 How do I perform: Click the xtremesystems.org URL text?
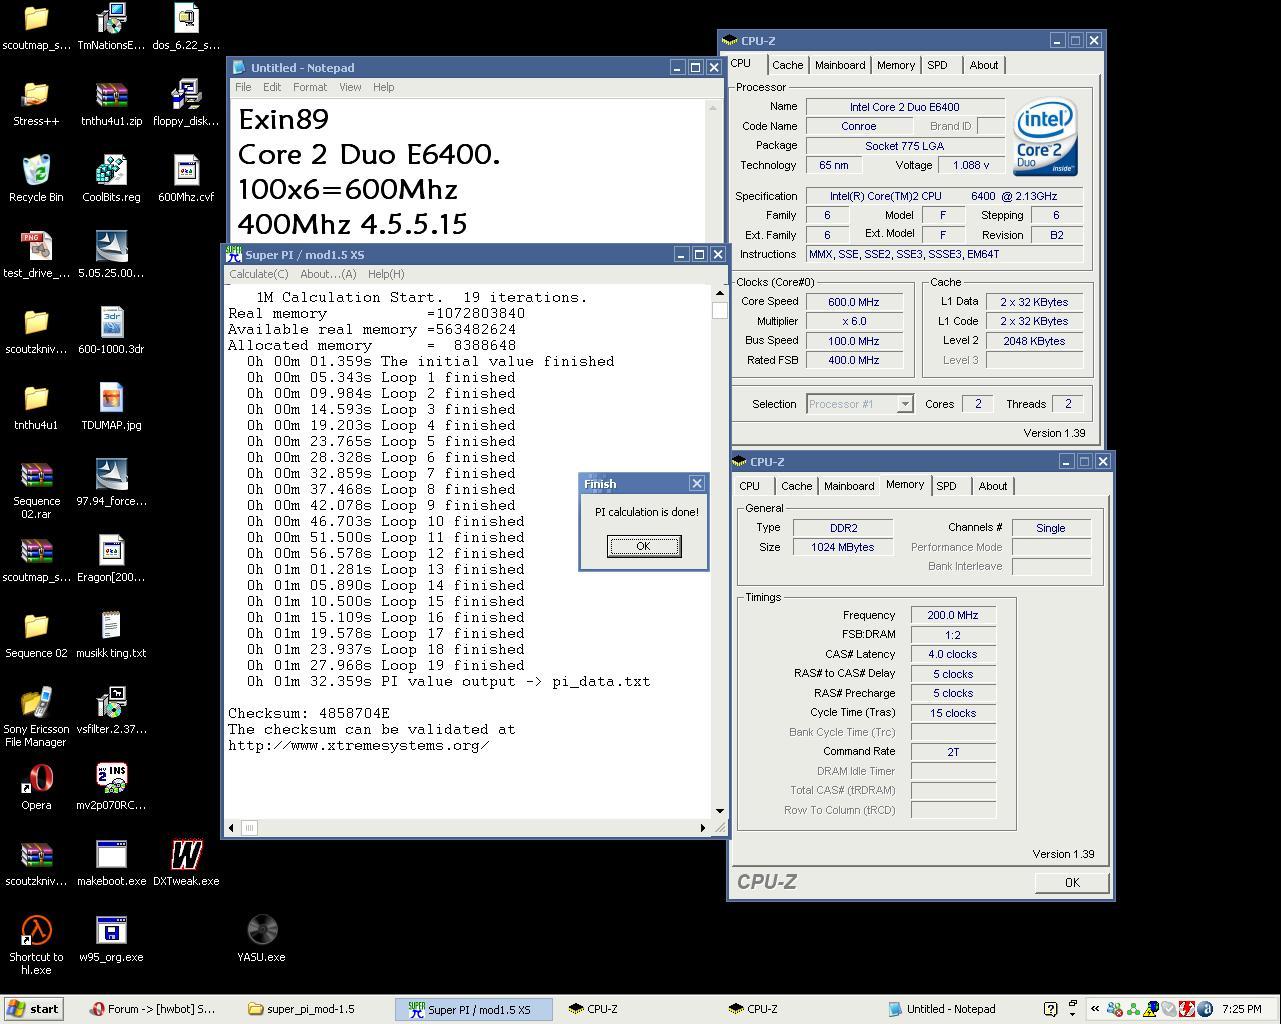359,745
